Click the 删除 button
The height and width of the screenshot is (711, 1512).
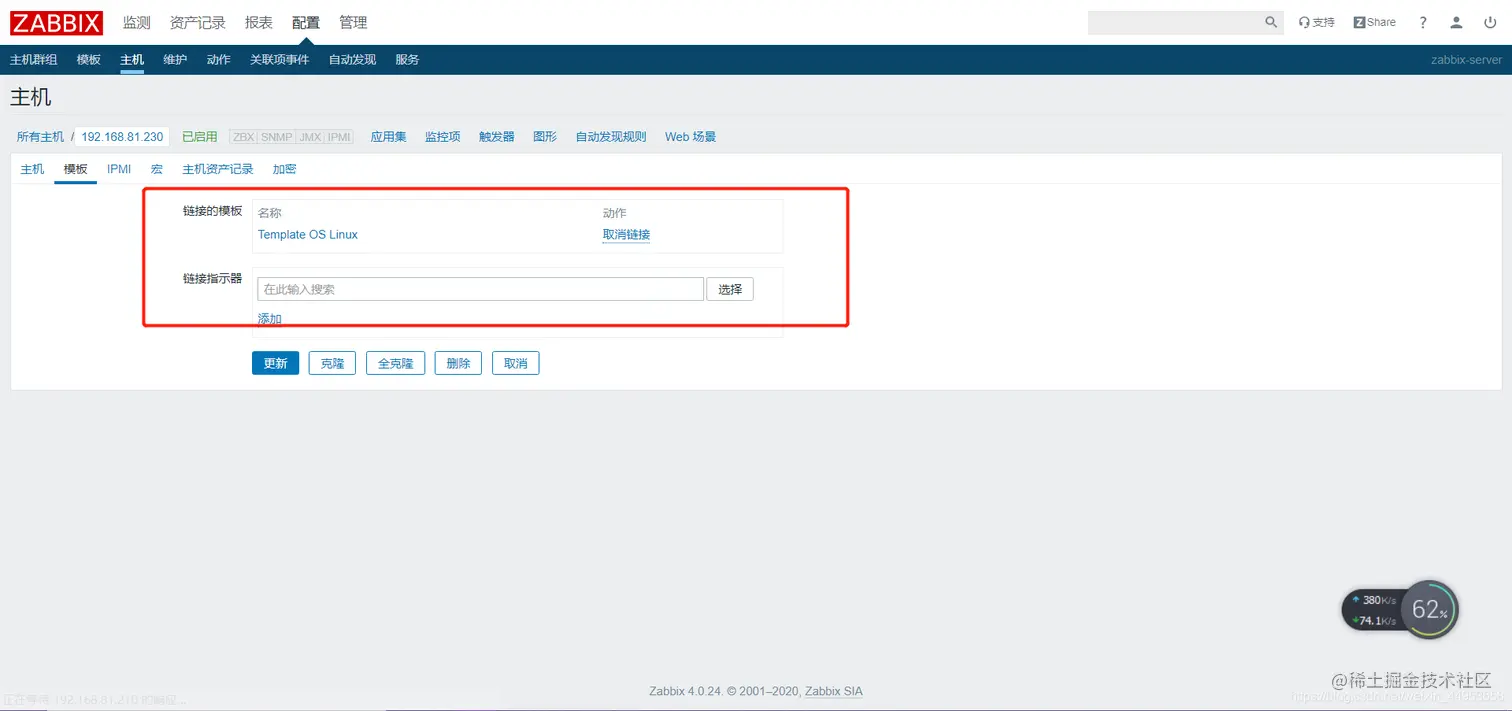[458, 363]
